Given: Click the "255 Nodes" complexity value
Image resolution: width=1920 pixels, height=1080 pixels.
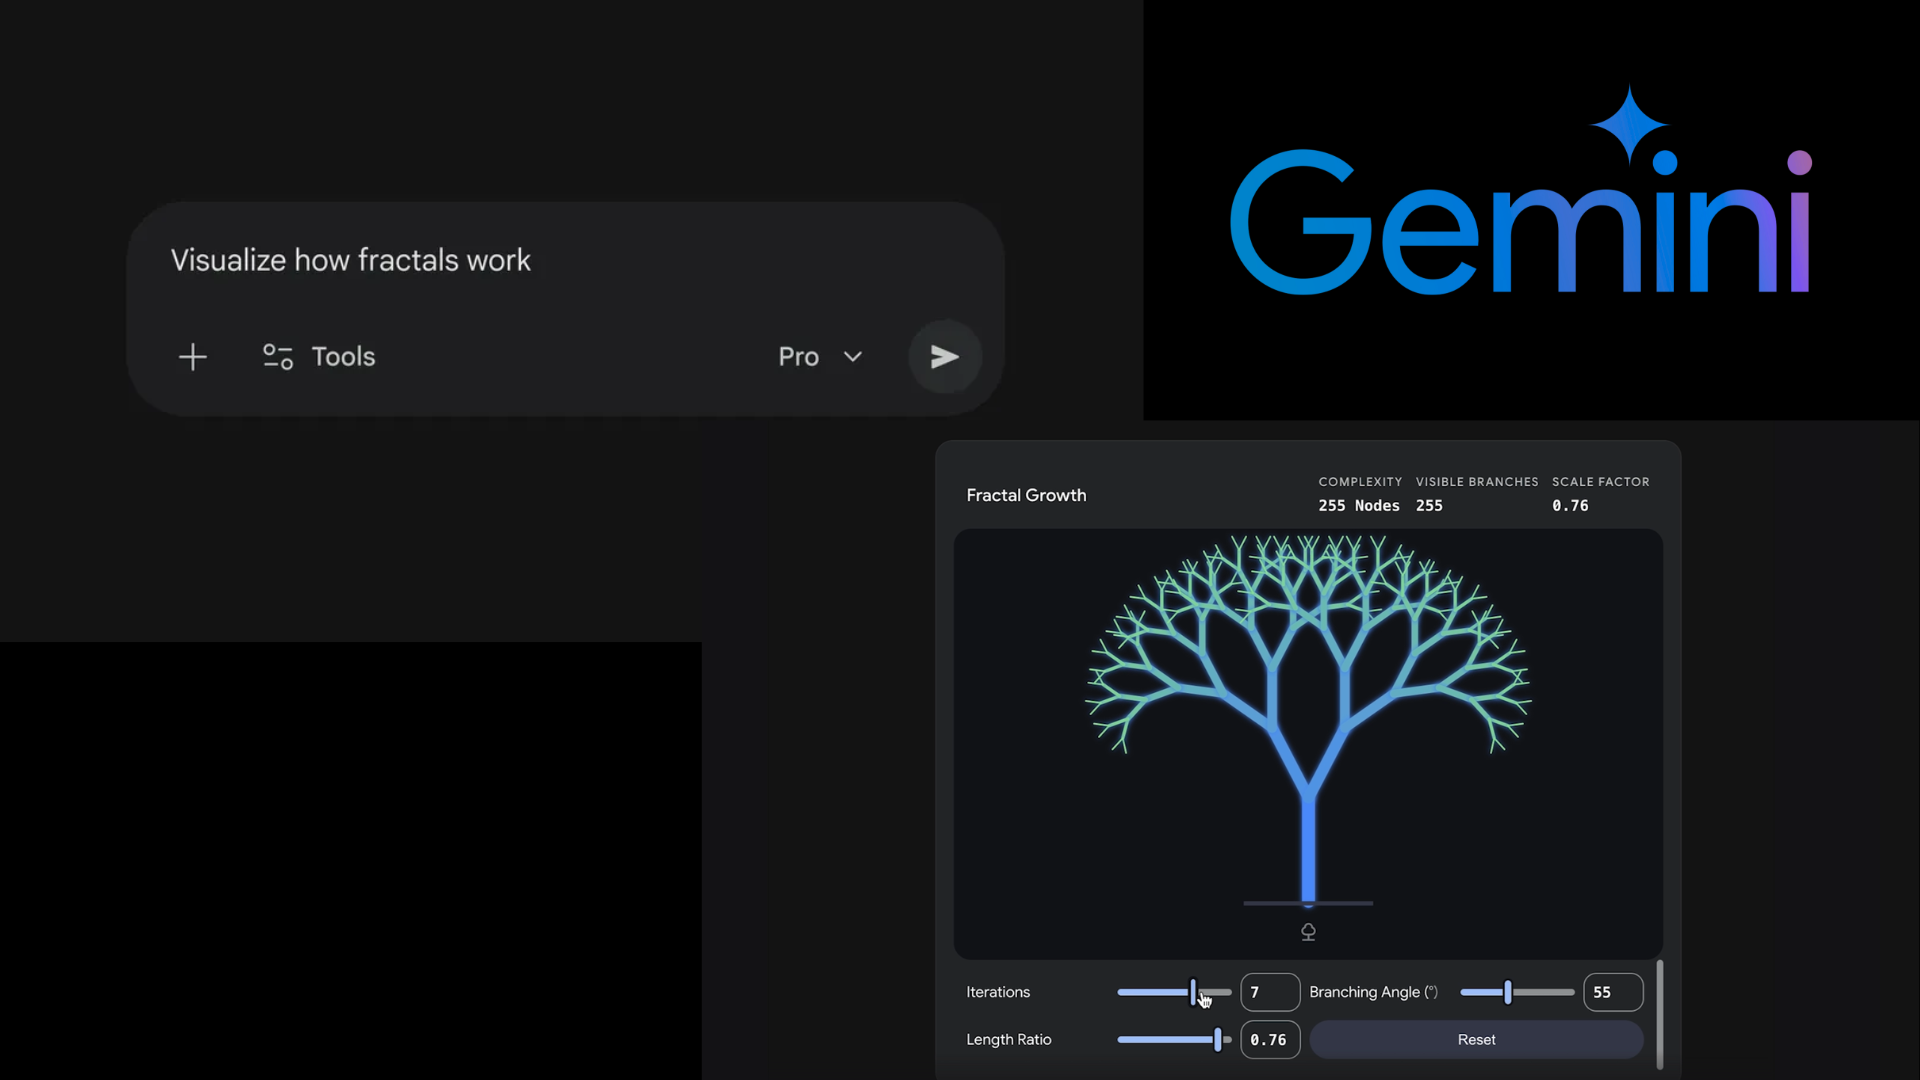Looking at the screenshot, I should (1359, 506).
